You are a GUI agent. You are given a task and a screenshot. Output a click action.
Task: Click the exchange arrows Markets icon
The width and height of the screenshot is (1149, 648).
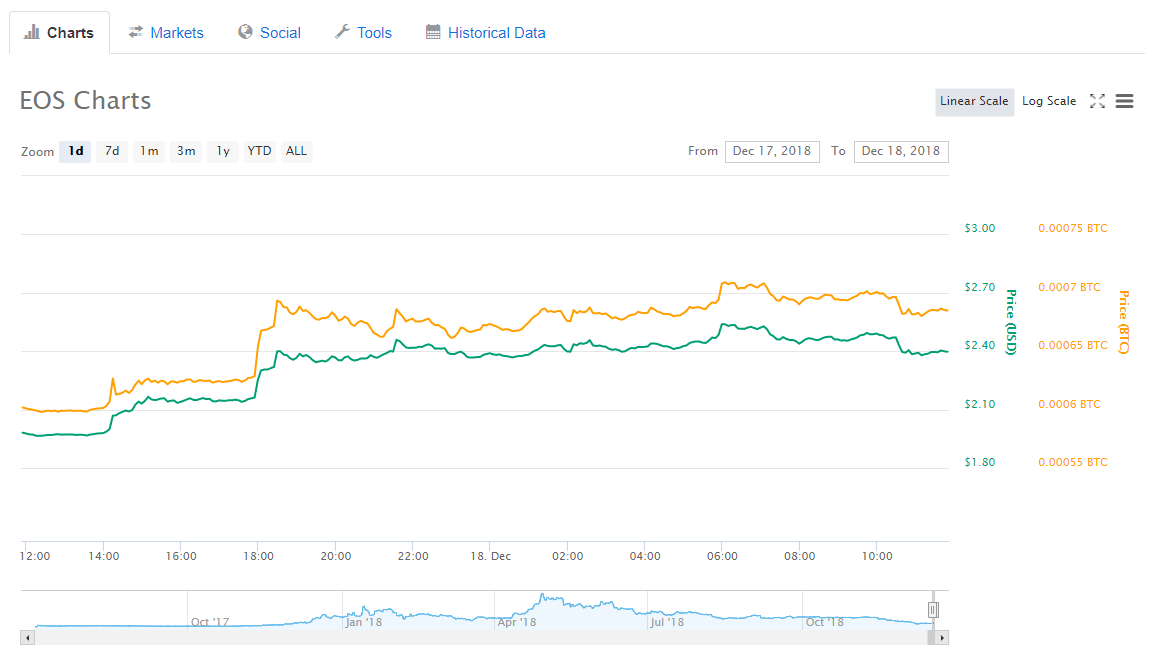(136, 32)
